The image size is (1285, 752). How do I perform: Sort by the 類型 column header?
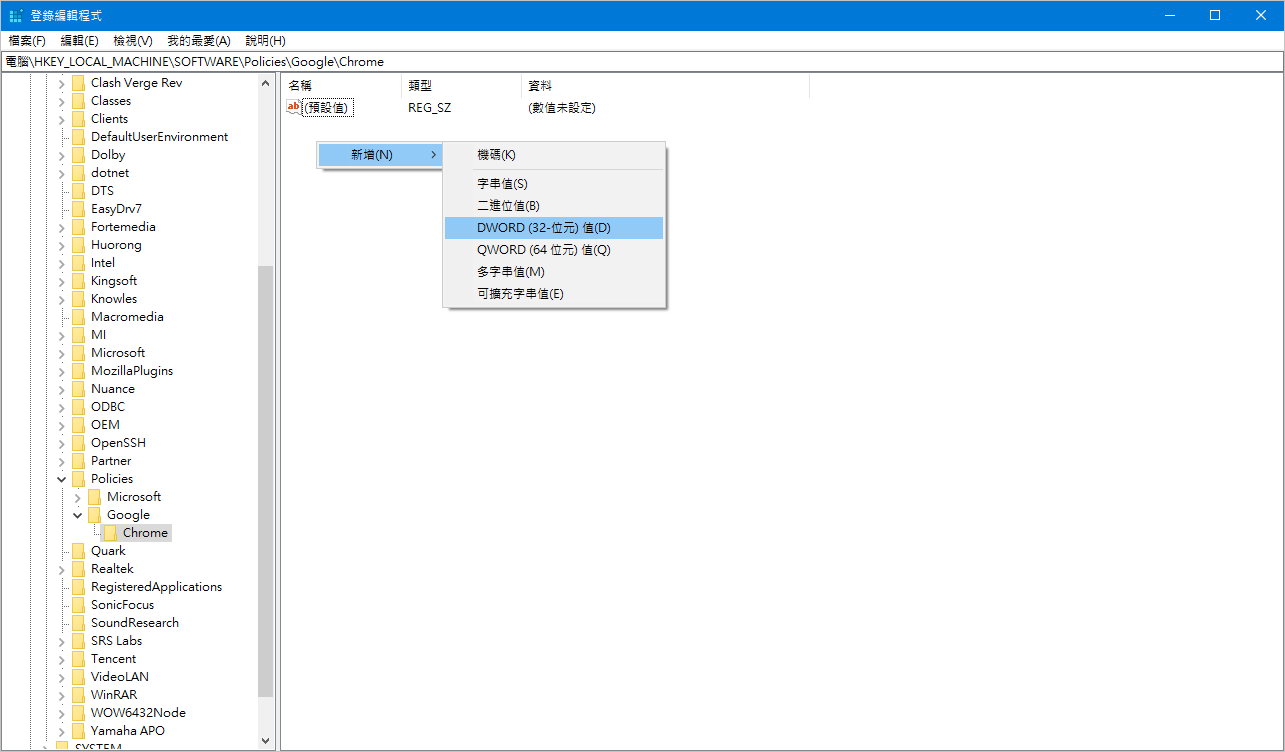pyautogui.click(x=461, y=86)
